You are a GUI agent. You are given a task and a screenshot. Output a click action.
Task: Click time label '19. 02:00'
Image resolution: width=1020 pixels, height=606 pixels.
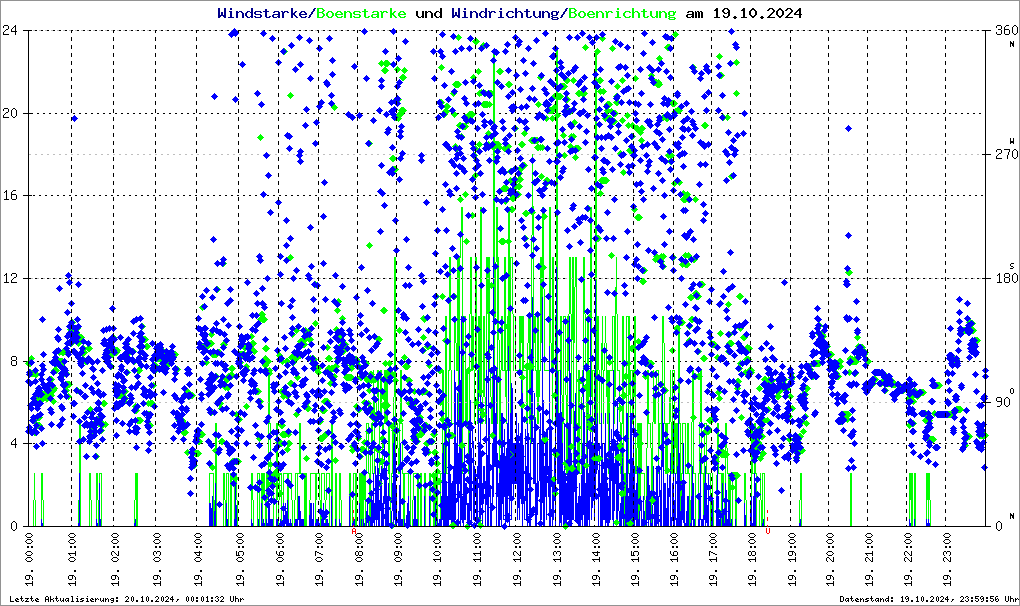[114, 559]
